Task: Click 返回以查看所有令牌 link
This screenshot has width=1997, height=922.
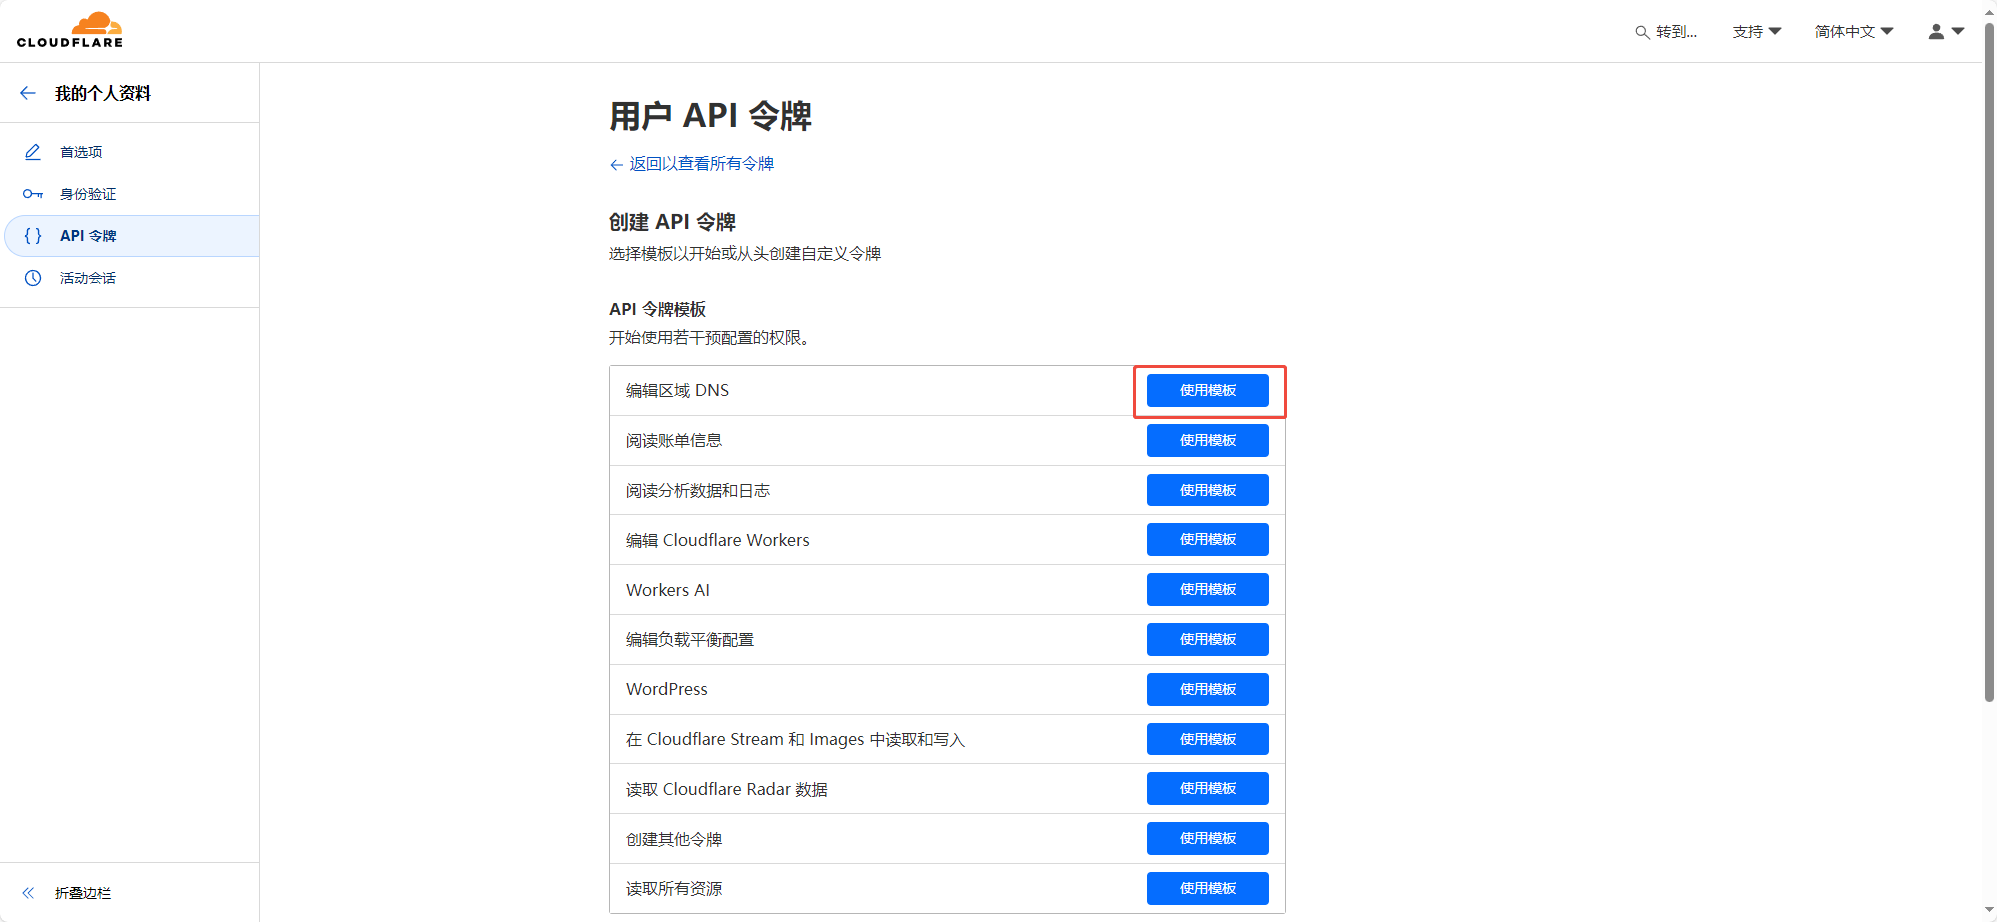Action: (691, 164)
